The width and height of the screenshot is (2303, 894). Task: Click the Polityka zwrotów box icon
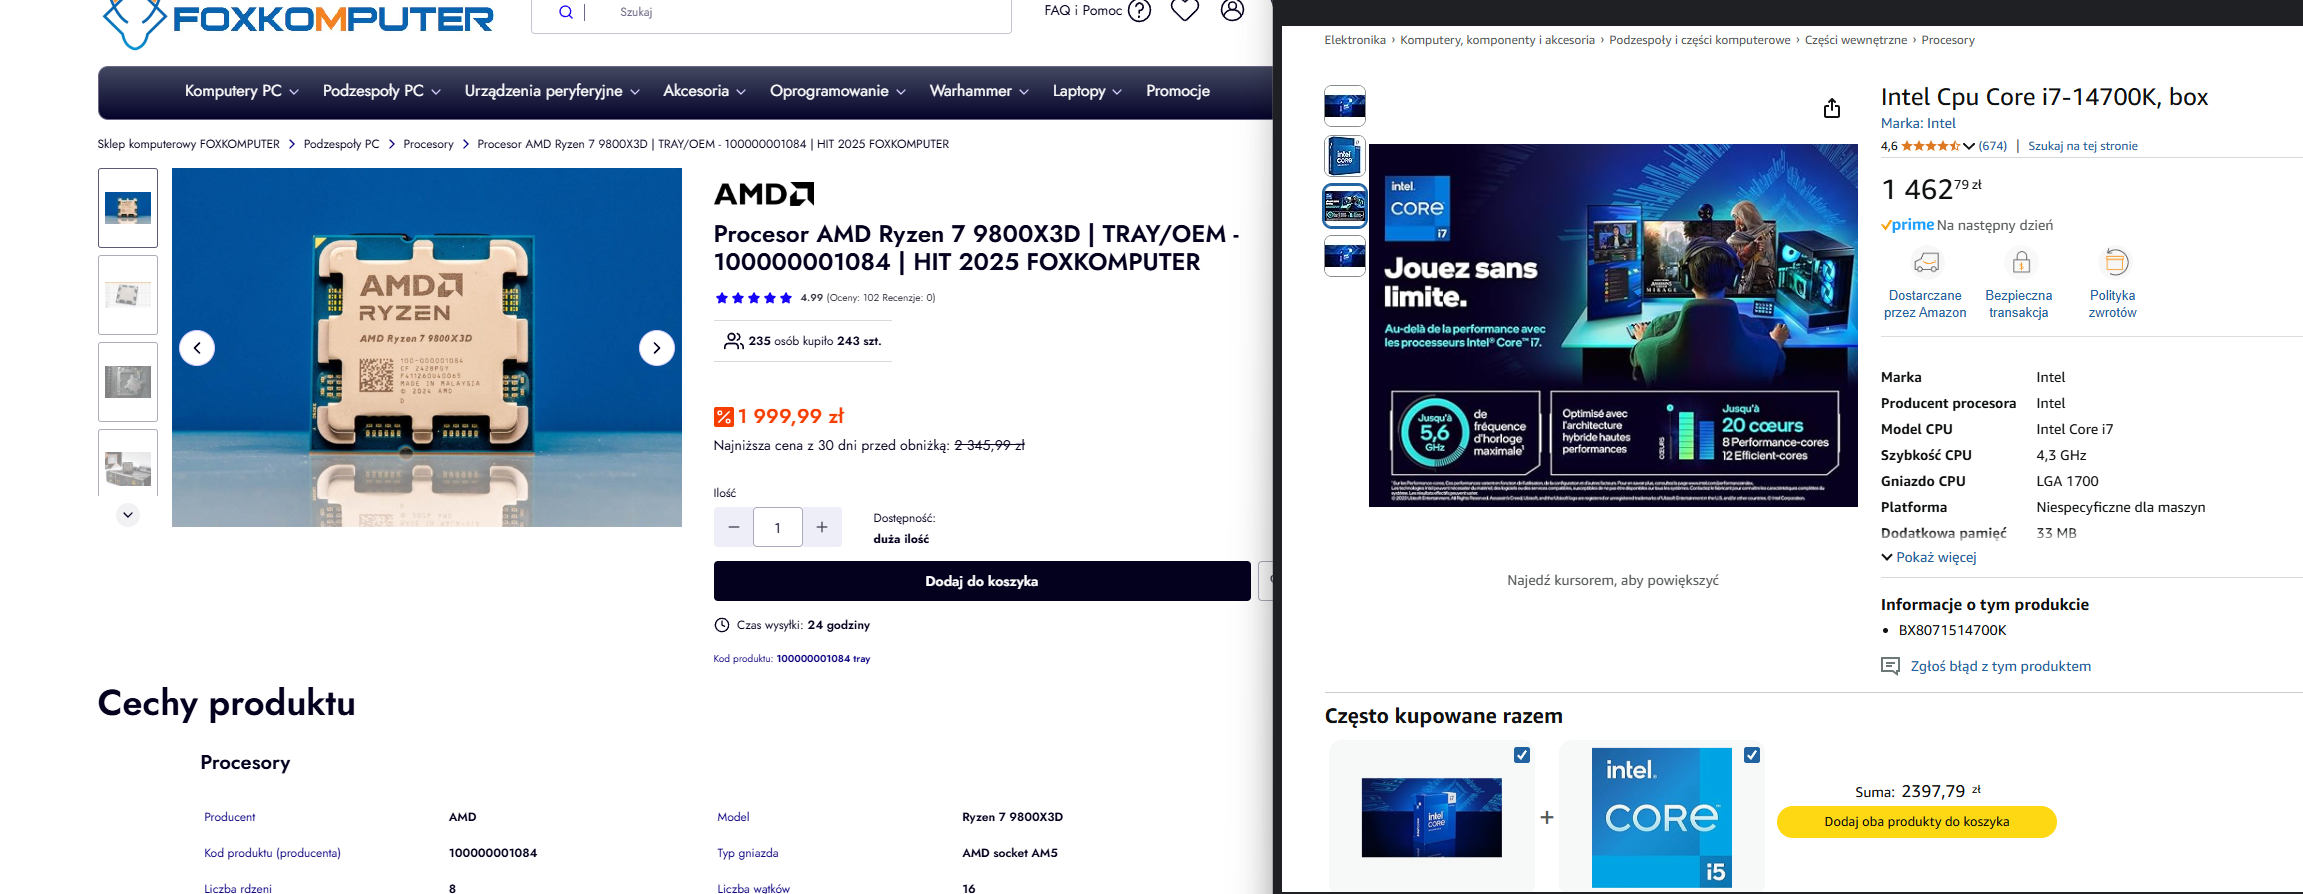2116,262
